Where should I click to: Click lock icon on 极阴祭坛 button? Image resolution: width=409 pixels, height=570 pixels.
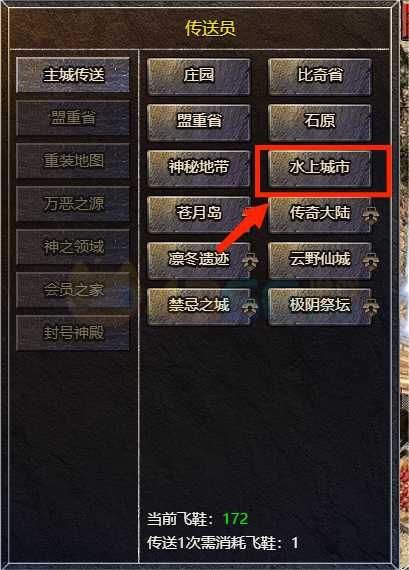click(x=370, y=308)
